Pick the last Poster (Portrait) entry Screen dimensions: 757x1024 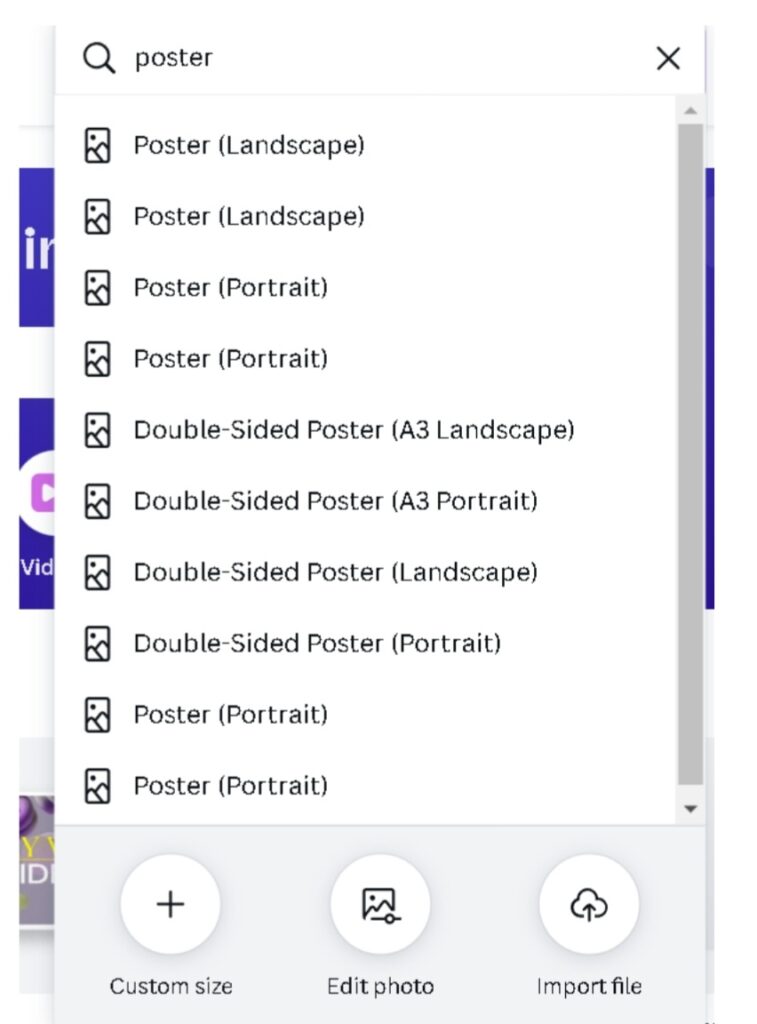coord(365,786)
